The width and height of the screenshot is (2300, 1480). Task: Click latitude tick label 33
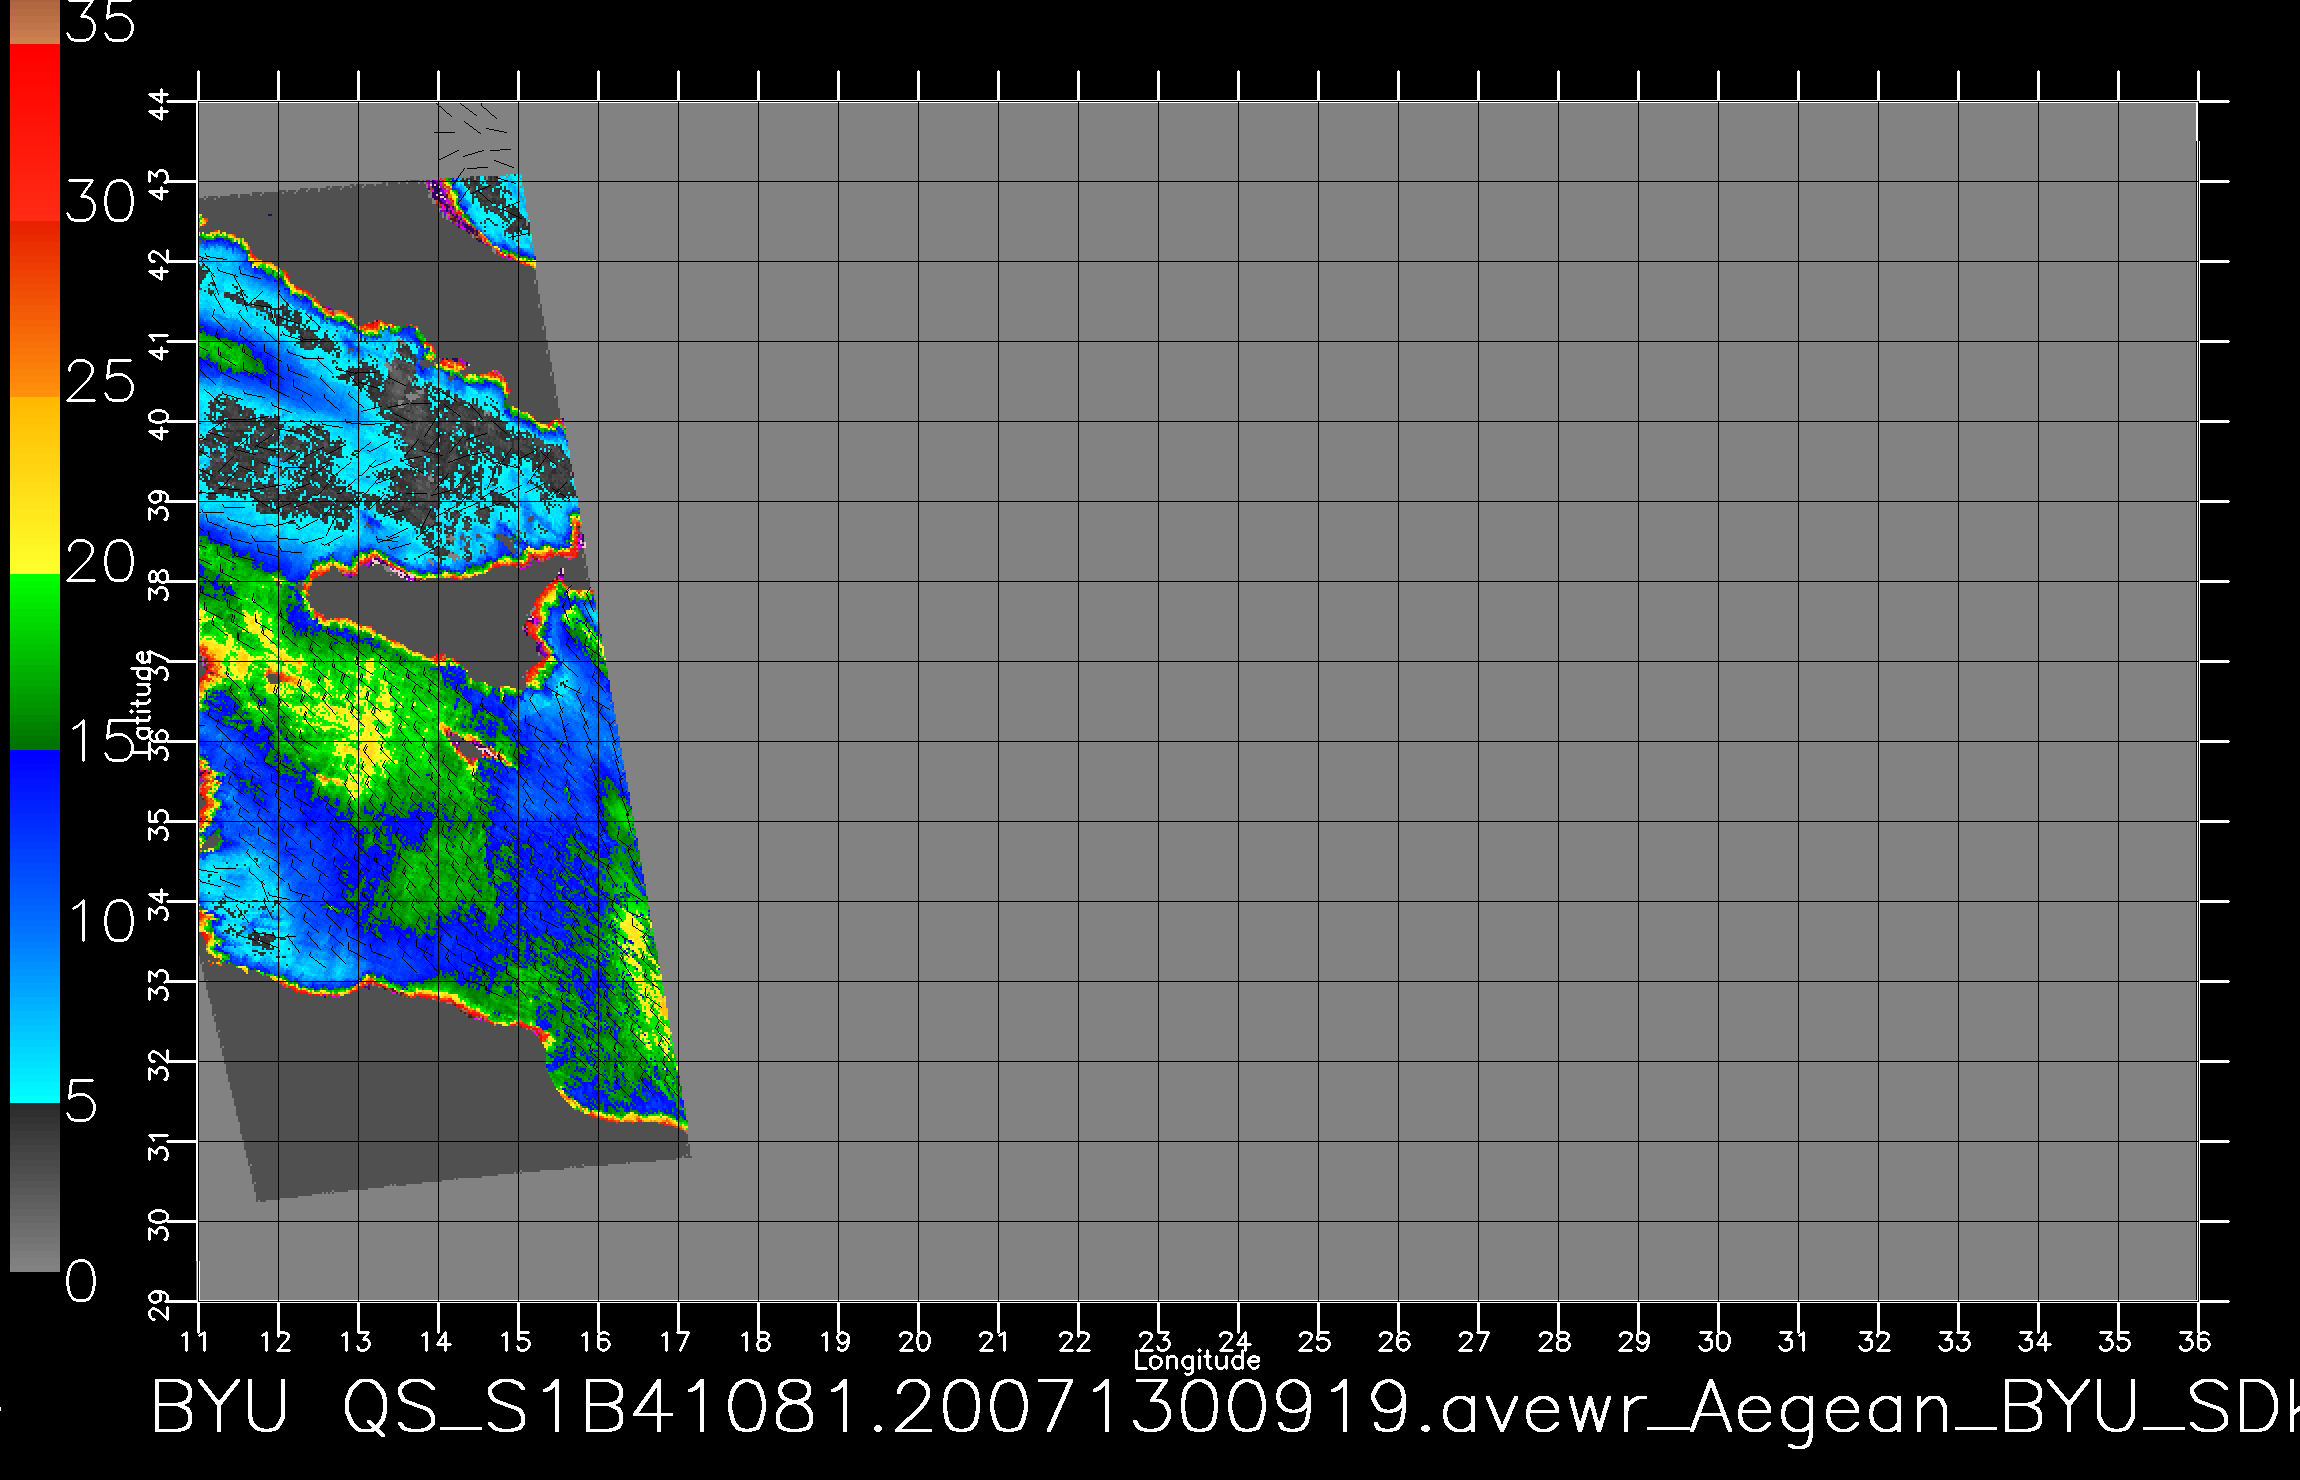click(x=161, y=984)
